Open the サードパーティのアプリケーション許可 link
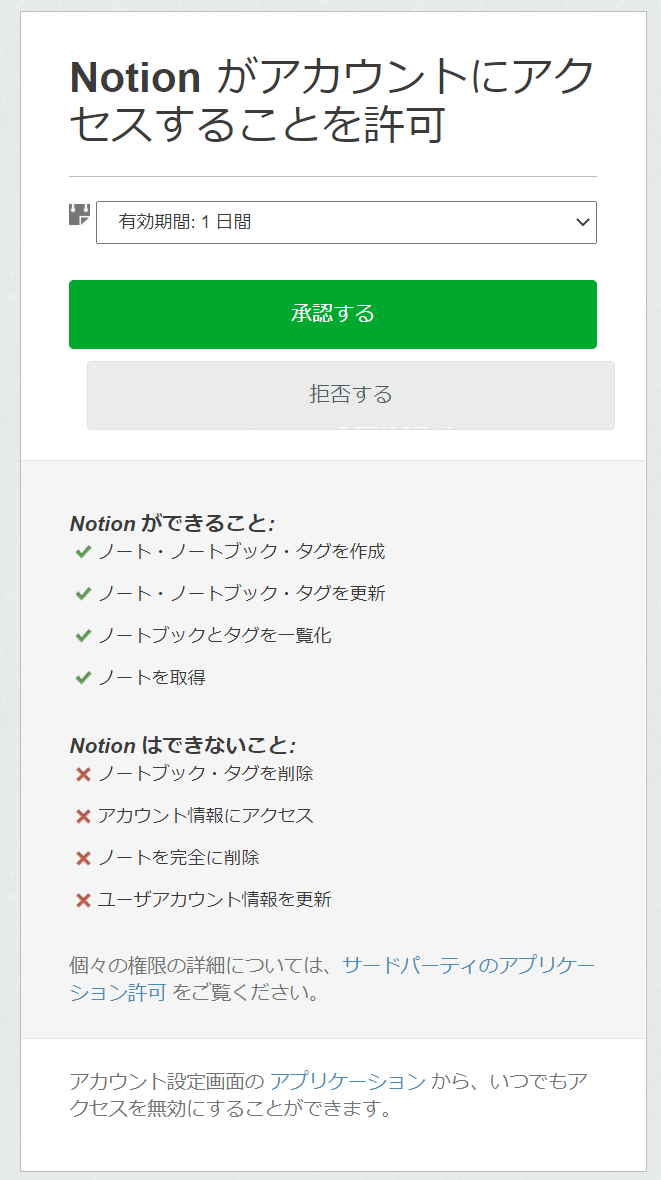661x1180 pixels. pyautogui.click(x=332, y=978)
